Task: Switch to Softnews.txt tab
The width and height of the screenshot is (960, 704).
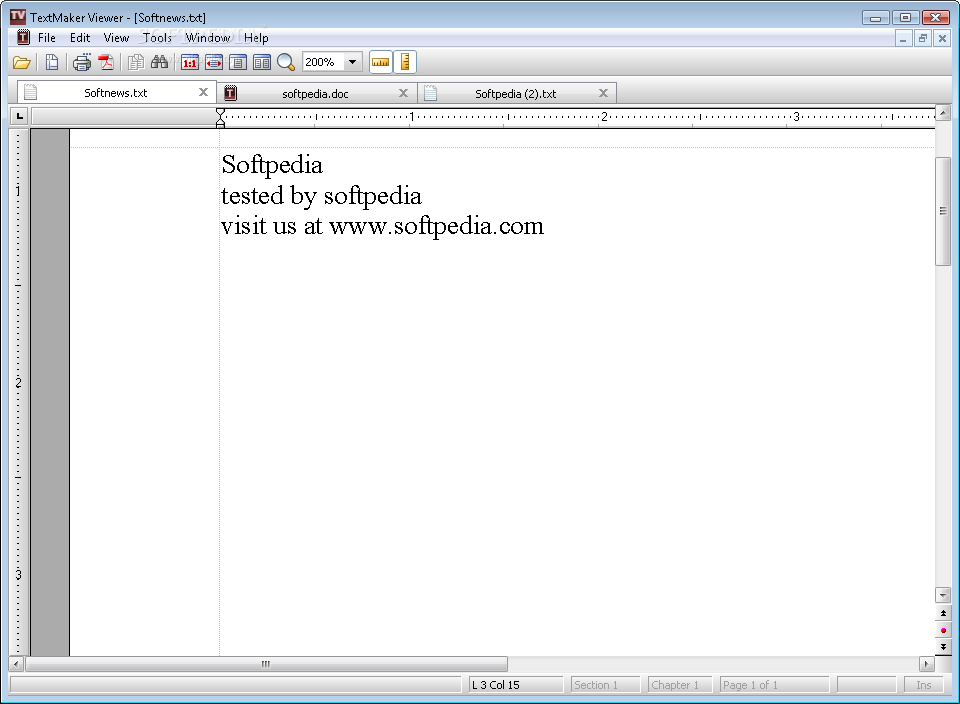Action: coord(116,93)
